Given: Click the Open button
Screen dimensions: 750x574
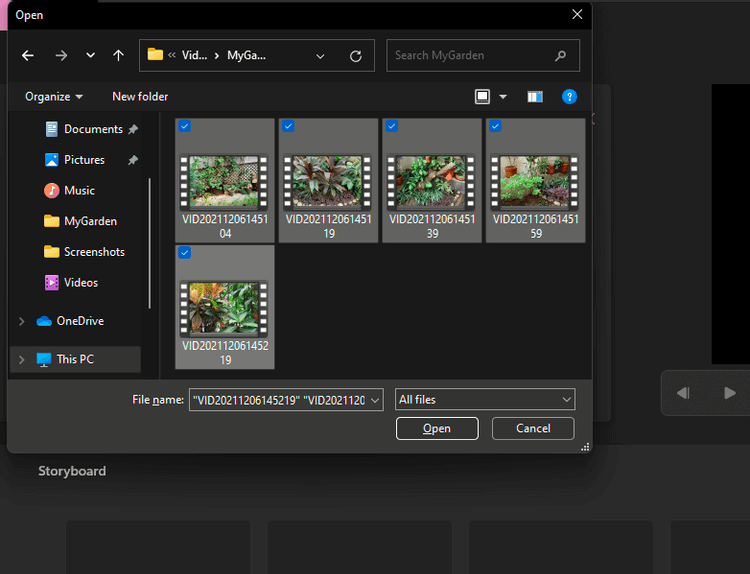Looking at the screenshot, I should [437, 428].
